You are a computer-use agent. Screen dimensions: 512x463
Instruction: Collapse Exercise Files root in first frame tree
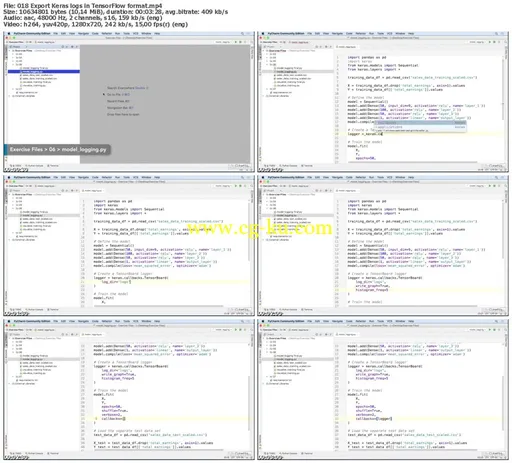pyautogui.click(x=10, y=51)
